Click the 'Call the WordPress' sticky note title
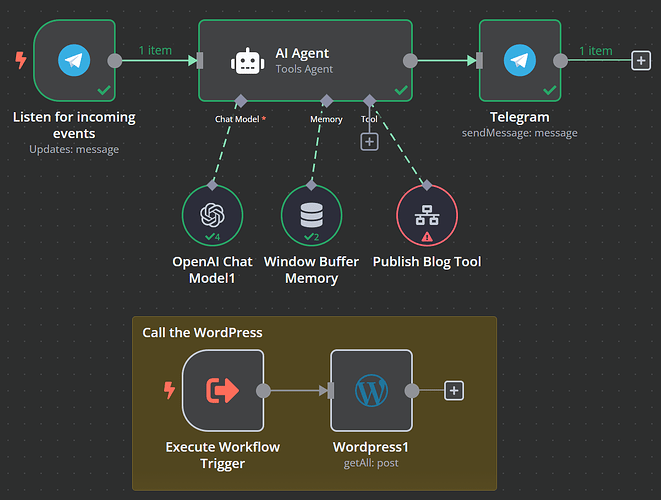Viewport: 661px width, 500px height. click(202, 333)
